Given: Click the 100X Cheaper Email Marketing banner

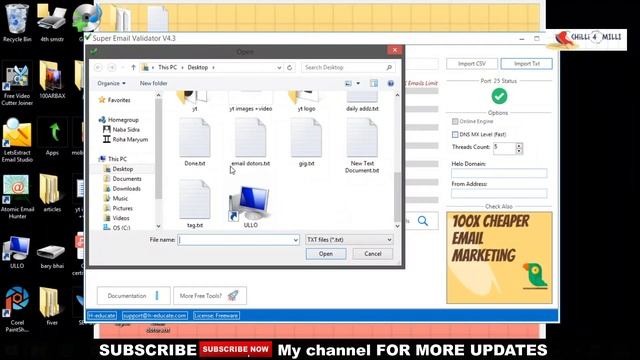Looking at the screenshot, I should tap(499, 258).
